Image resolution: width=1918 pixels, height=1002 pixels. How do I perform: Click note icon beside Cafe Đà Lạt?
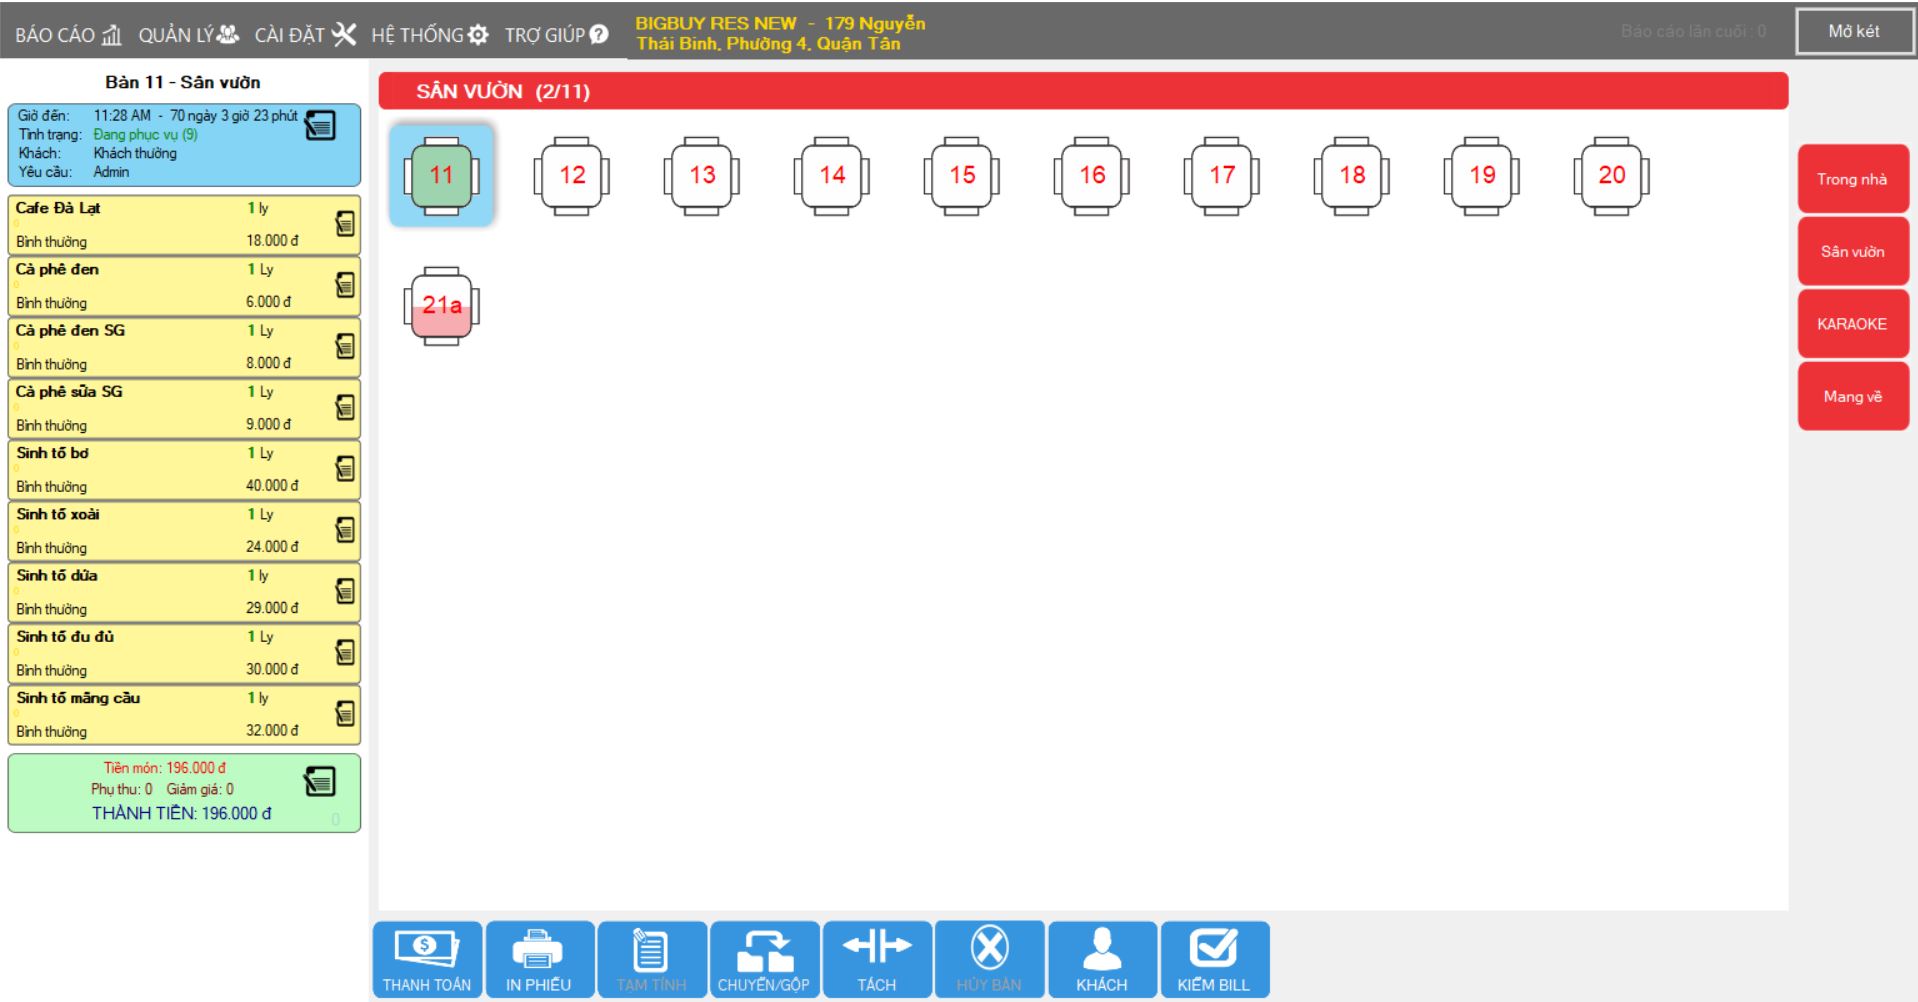click(x=345, y=224)
